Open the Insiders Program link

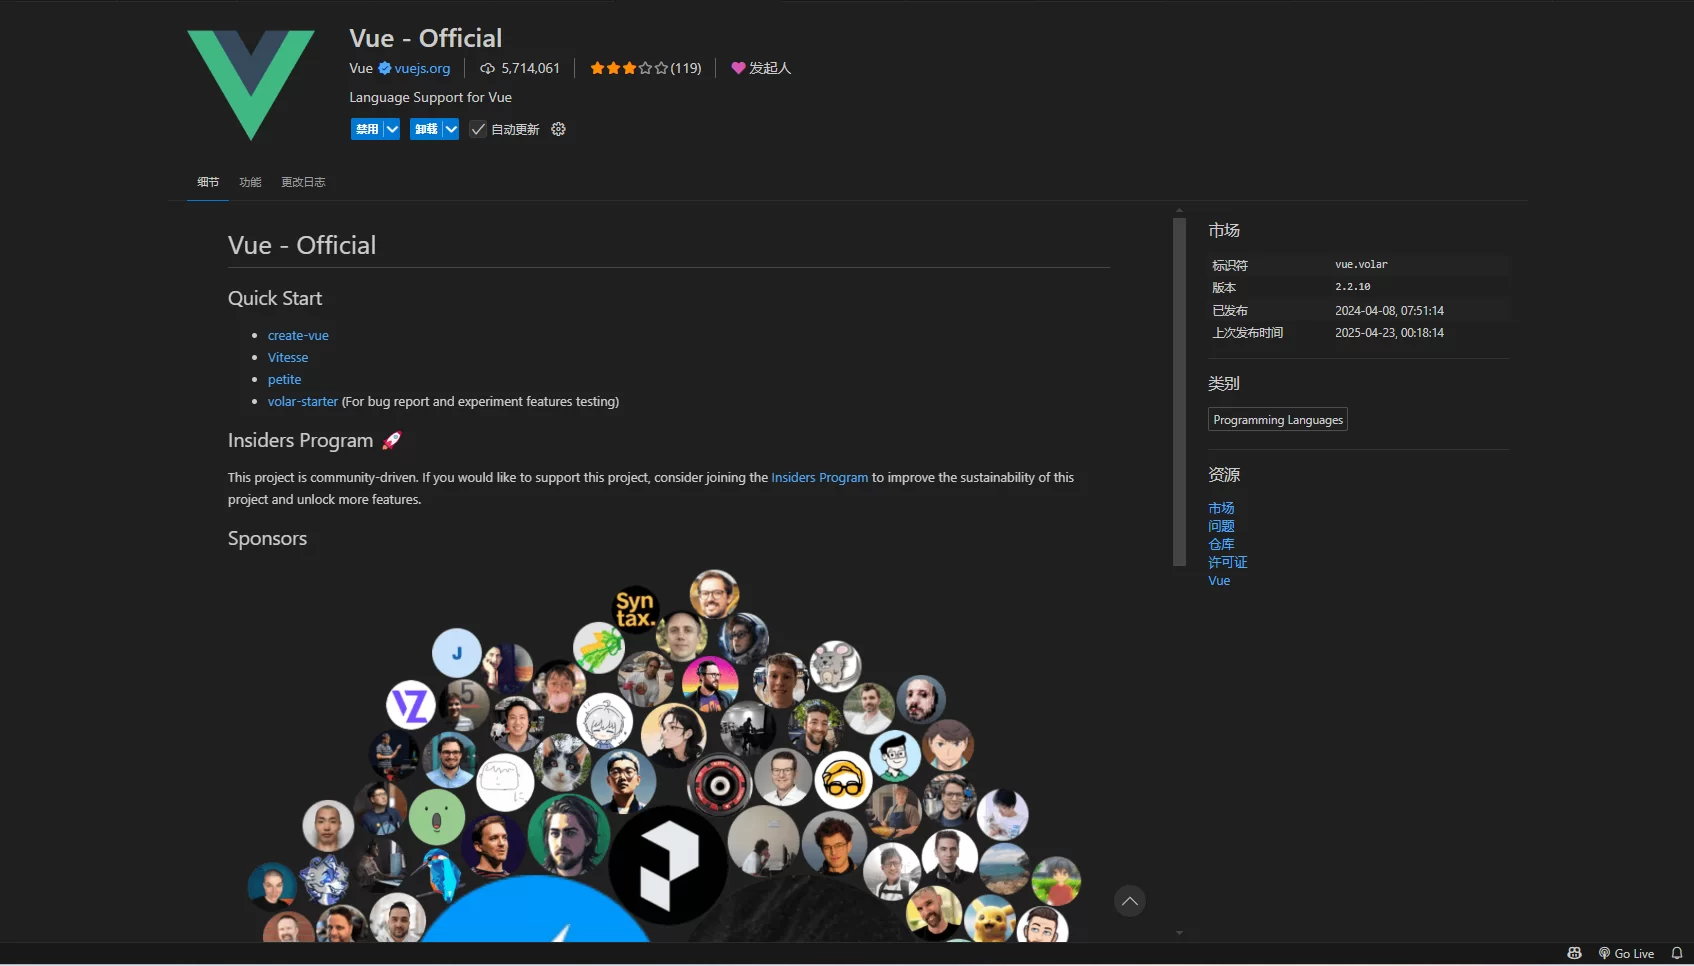[x=820, y=478]
